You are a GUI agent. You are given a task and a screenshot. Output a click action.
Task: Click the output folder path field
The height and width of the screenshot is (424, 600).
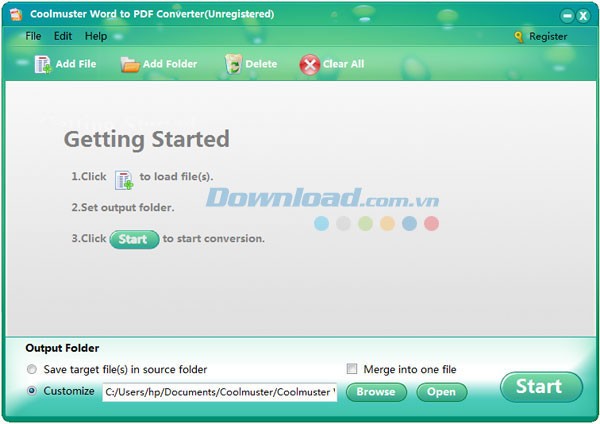tap(220, 392)
